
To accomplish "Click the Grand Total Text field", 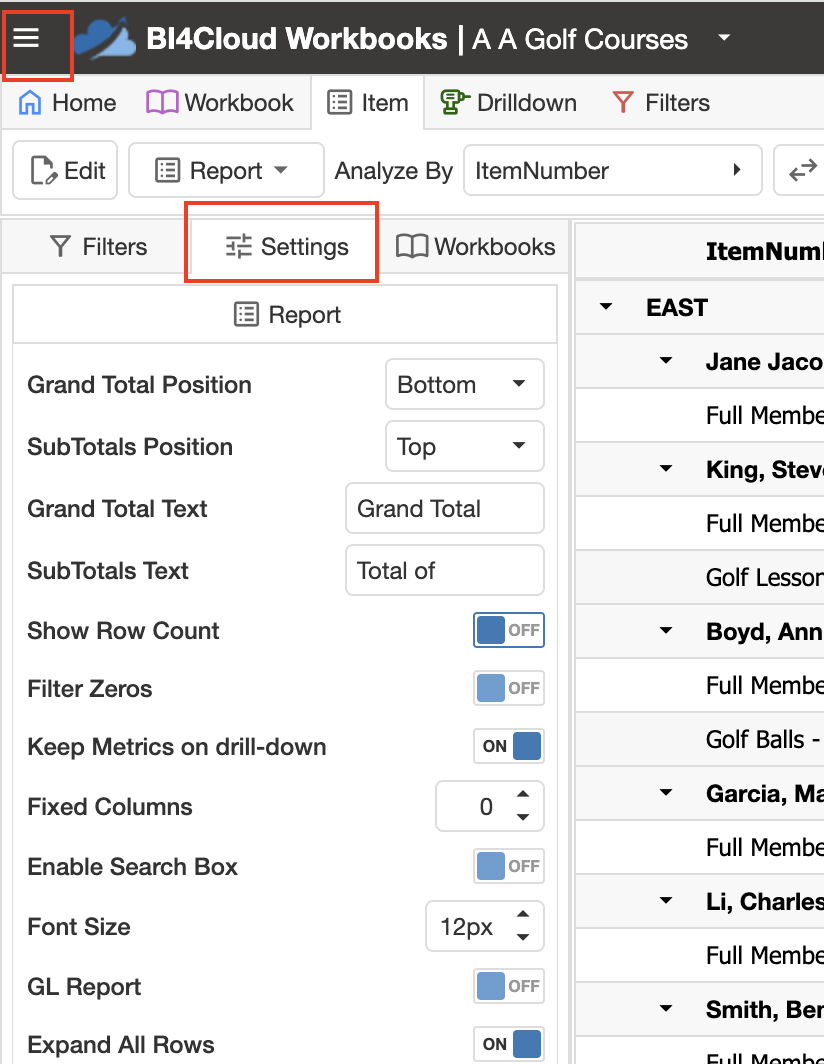I will [x=445, y=509].
